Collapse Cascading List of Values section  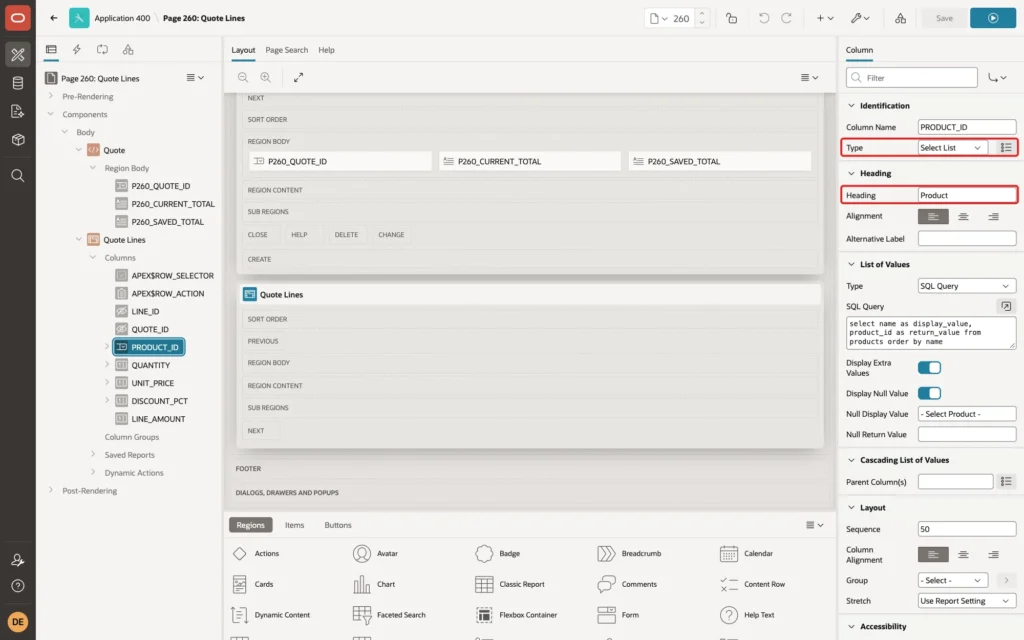(851, 460)
